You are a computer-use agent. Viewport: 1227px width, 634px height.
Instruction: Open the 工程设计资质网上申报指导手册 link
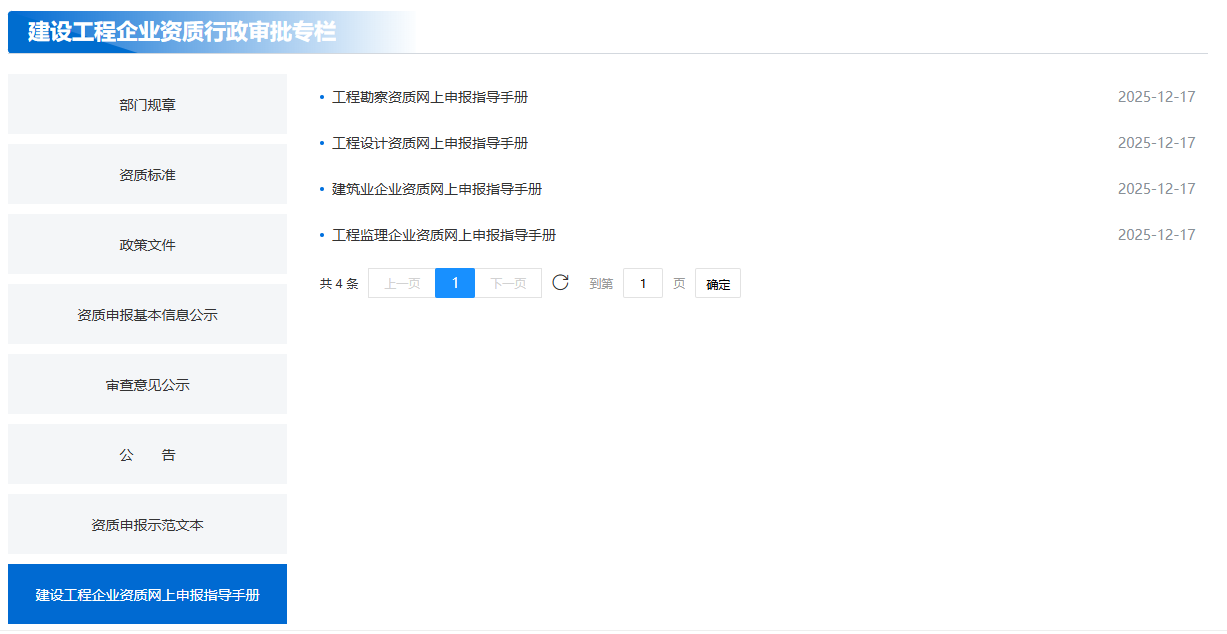tap(430, 143)
